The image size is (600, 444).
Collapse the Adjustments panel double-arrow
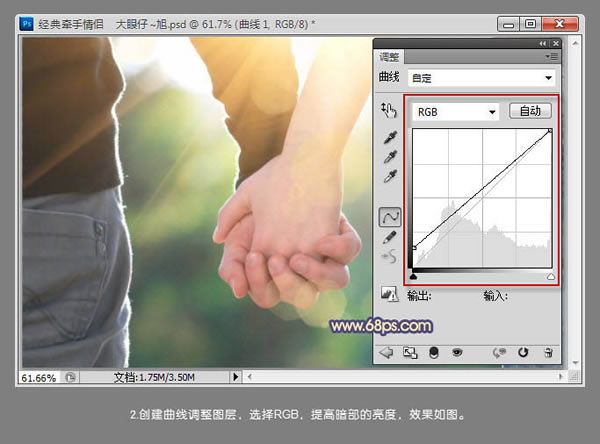pyautogui.click(x=543, y=44)
